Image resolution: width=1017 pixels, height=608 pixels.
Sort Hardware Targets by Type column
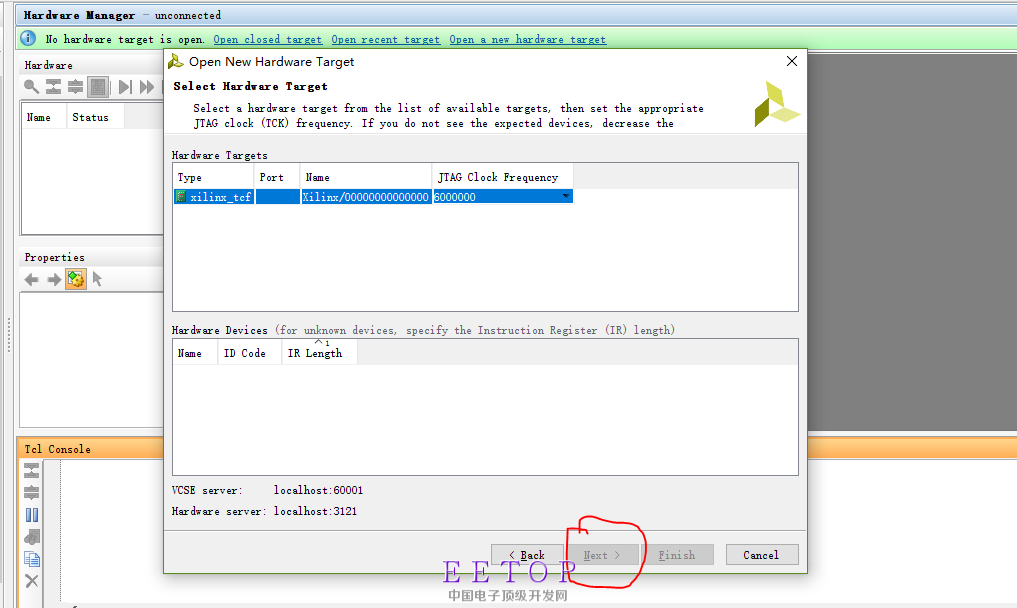(x=213, y=177)
